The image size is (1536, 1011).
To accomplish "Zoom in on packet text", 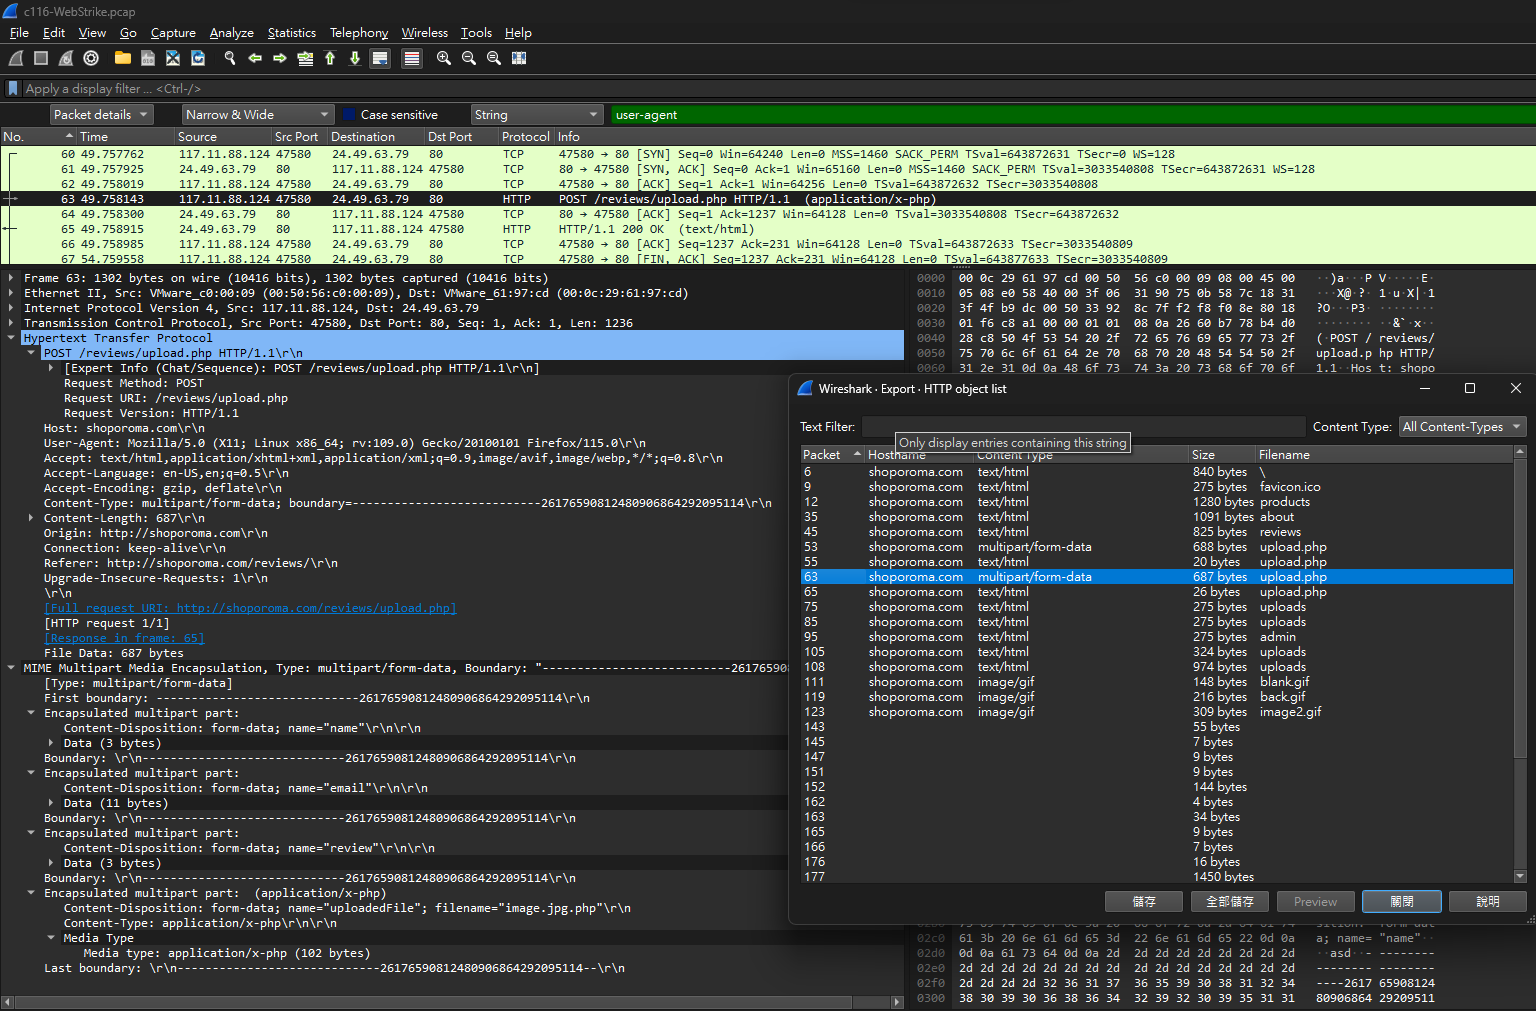I will click(x=444, y=58).
